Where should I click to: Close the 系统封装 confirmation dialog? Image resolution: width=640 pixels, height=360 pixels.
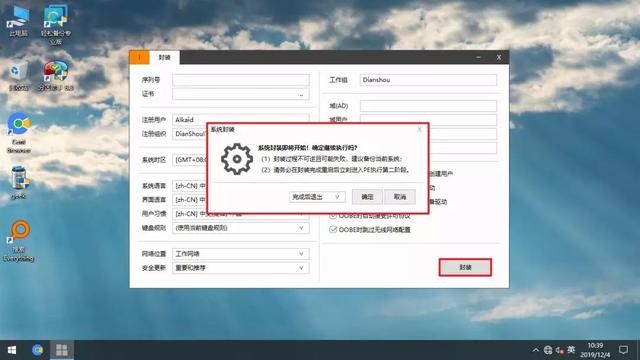click(419, 129)
